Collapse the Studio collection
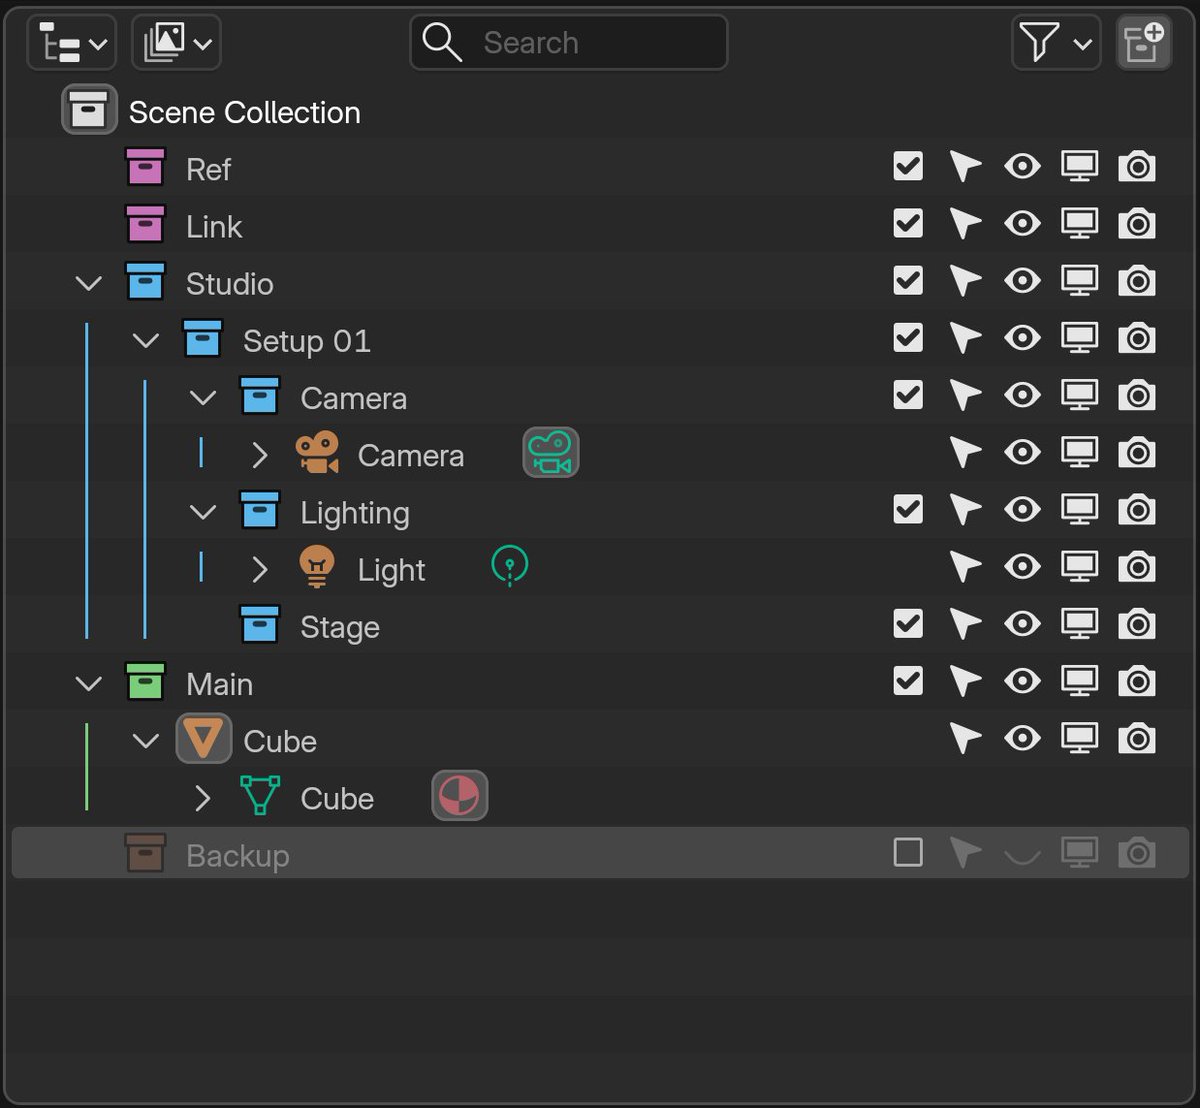 [89, 284]
